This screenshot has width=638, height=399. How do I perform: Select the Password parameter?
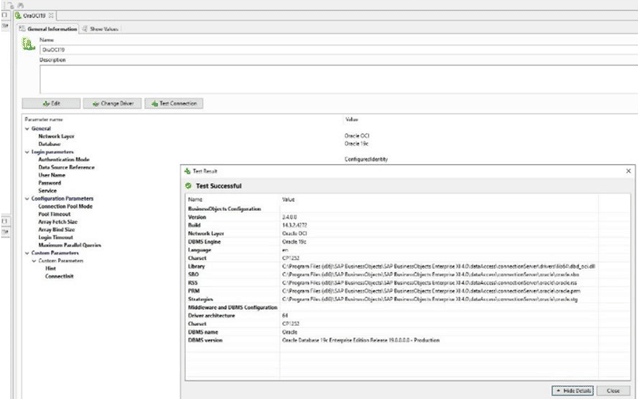point(50,183)
